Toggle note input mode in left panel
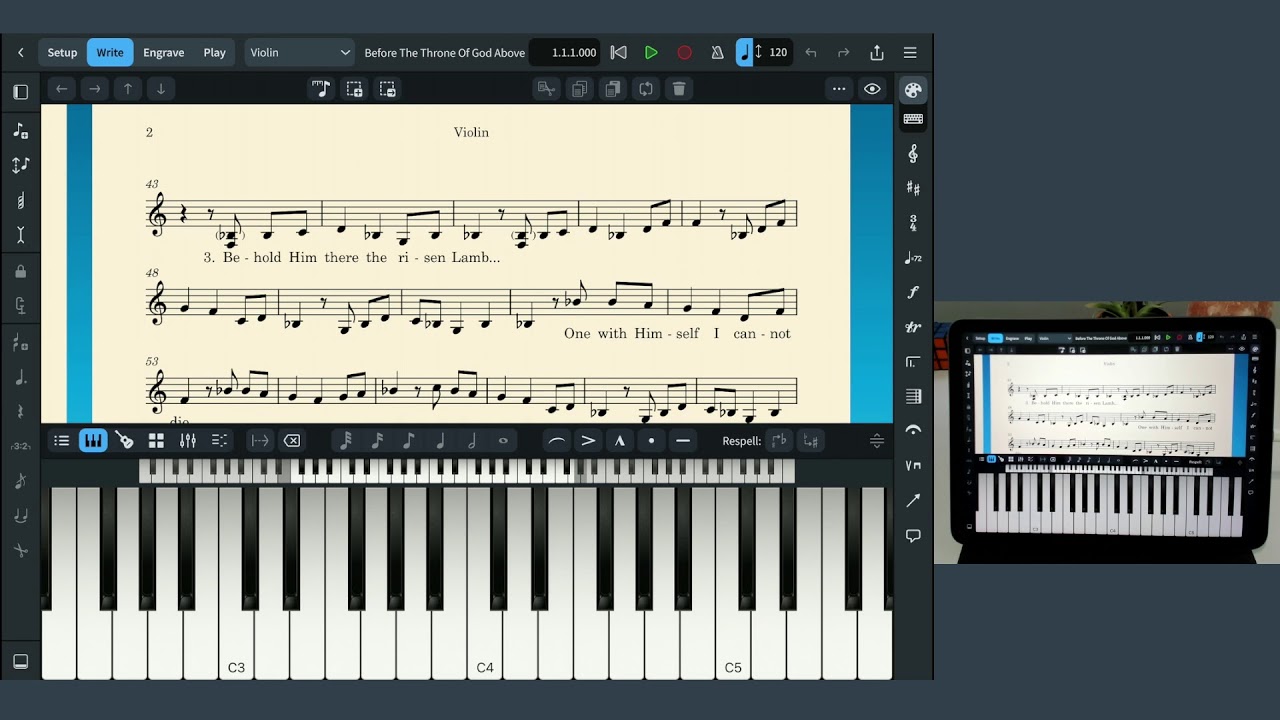The image size is (1280, 720). pos(20,130)
